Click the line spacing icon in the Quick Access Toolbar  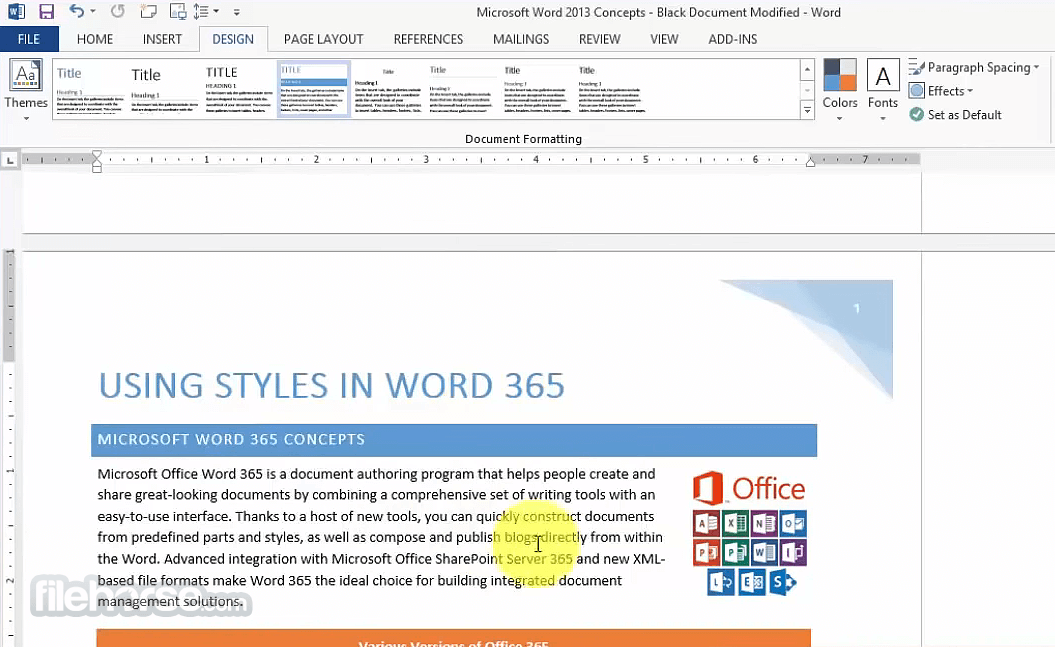(x=201, y=11)
